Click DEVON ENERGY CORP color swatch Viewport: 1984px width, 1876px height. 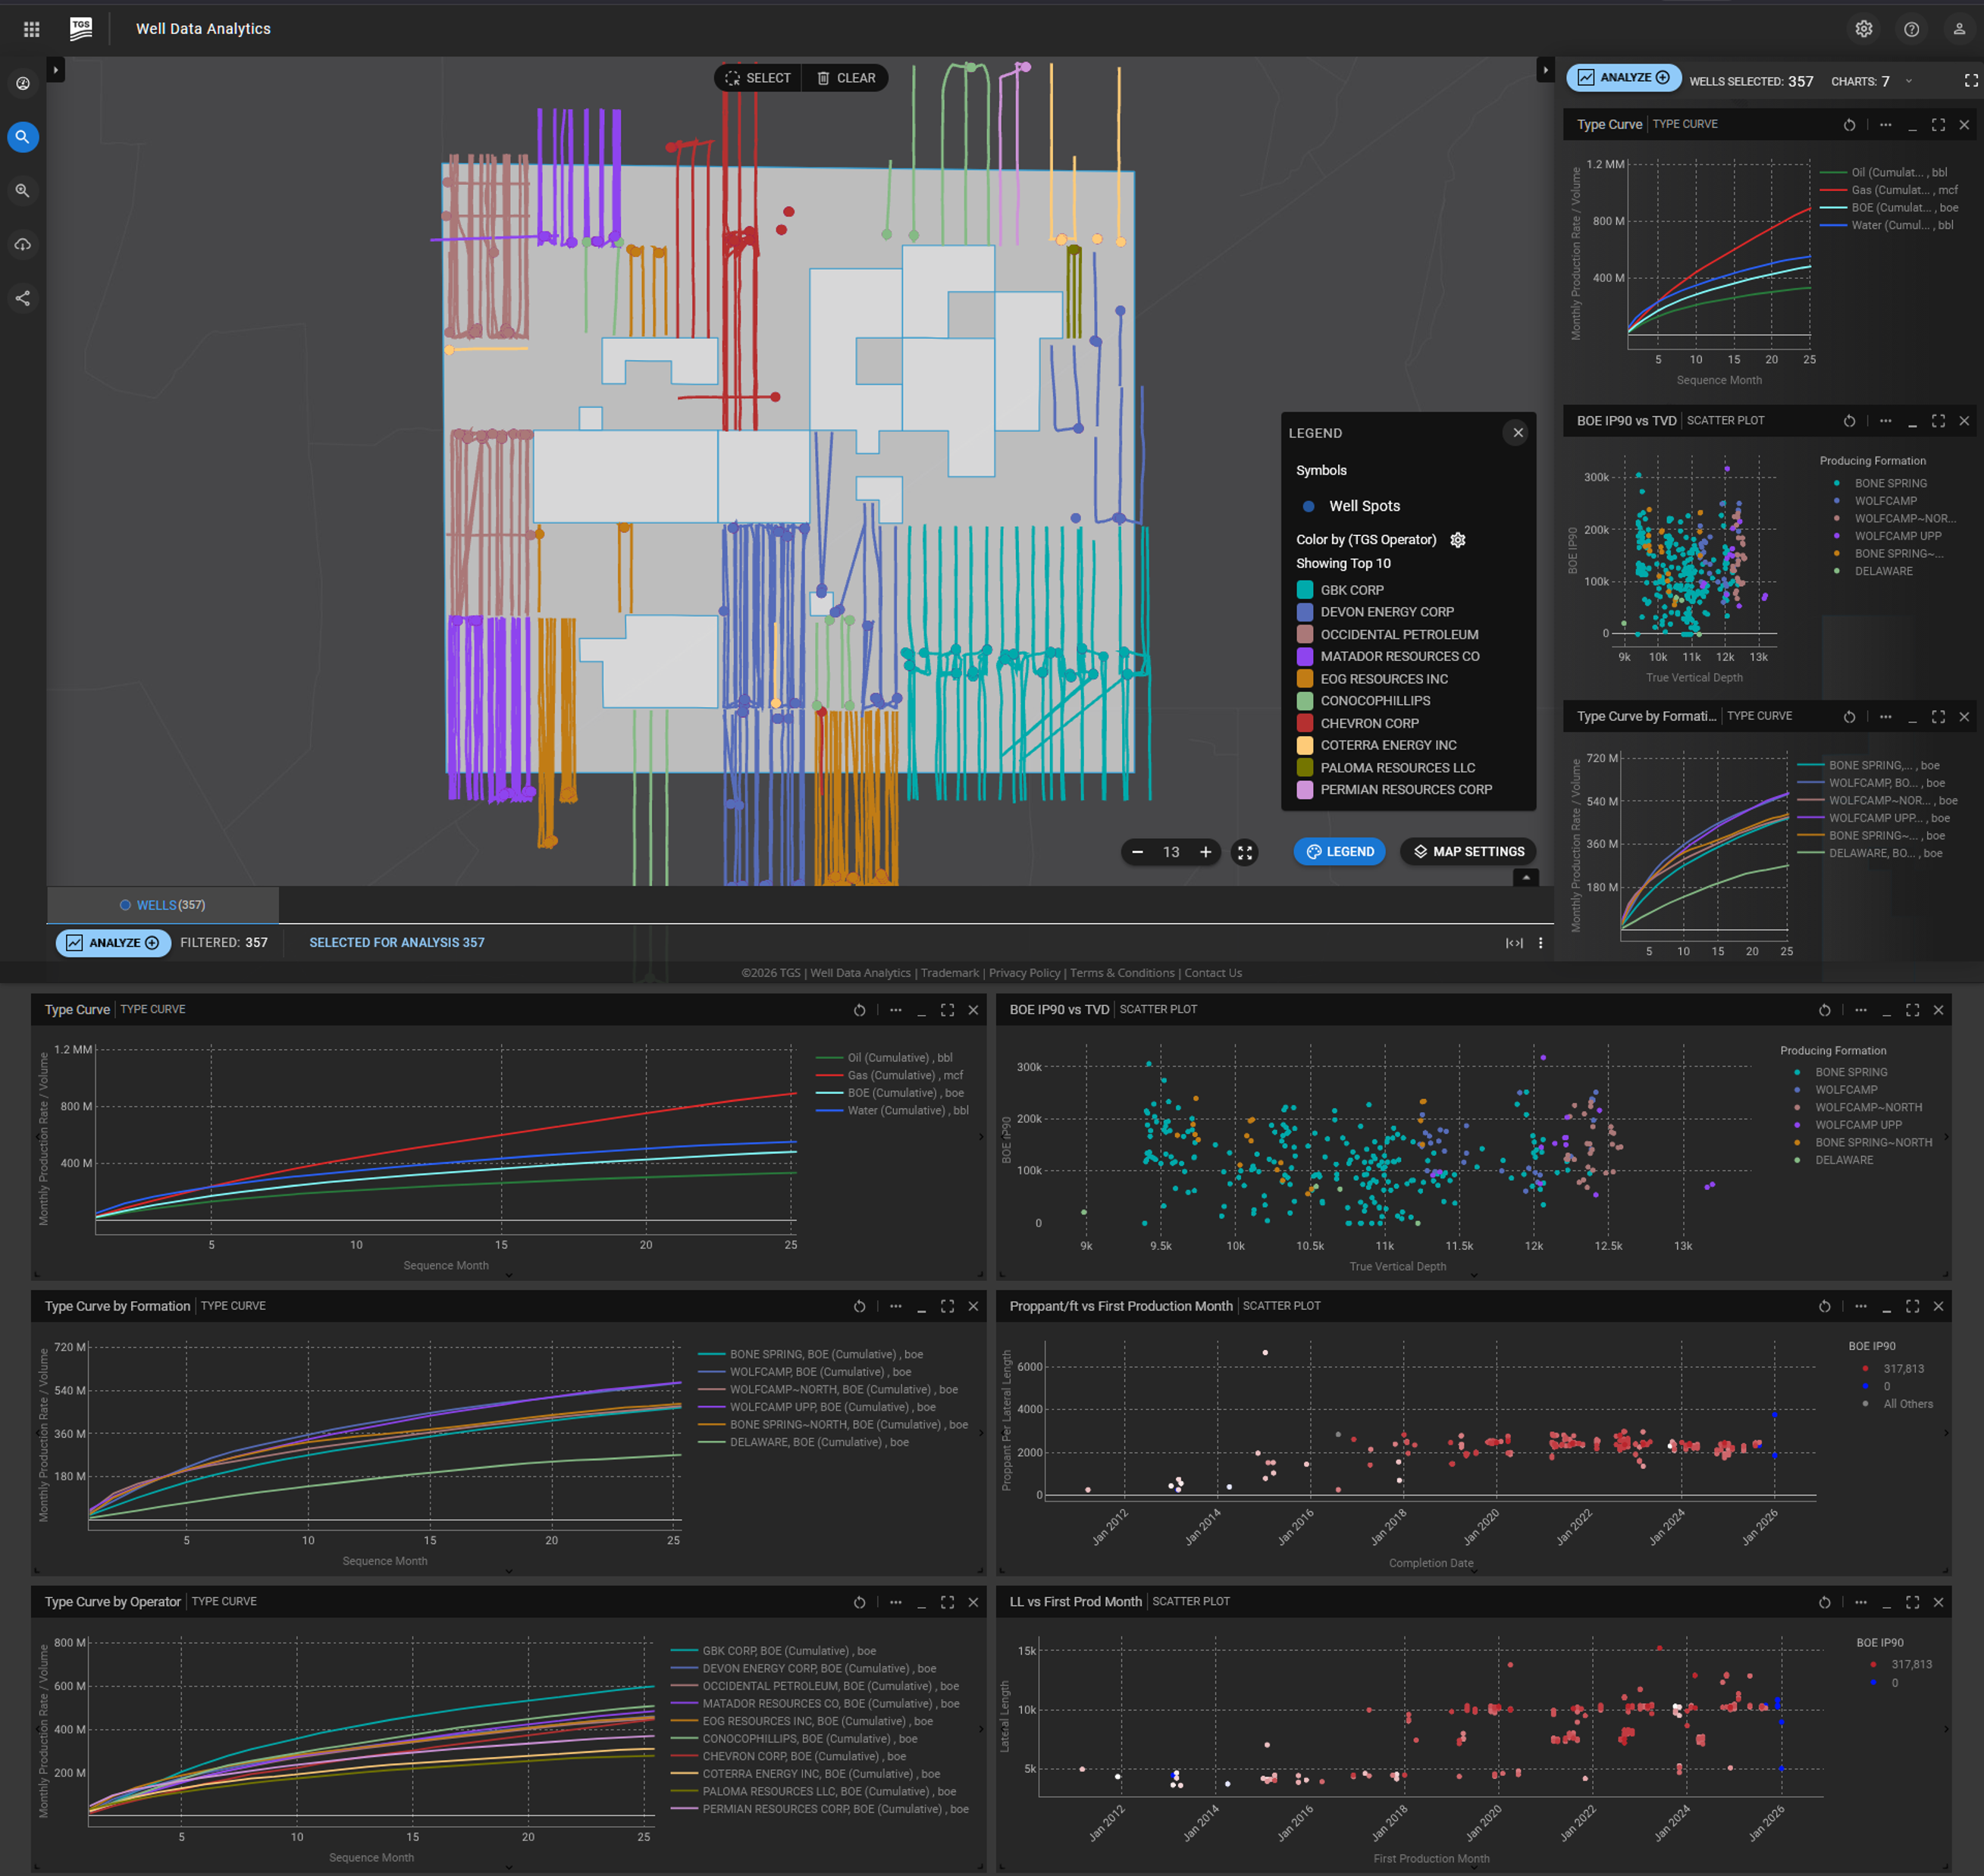[x=1305, y=612]
